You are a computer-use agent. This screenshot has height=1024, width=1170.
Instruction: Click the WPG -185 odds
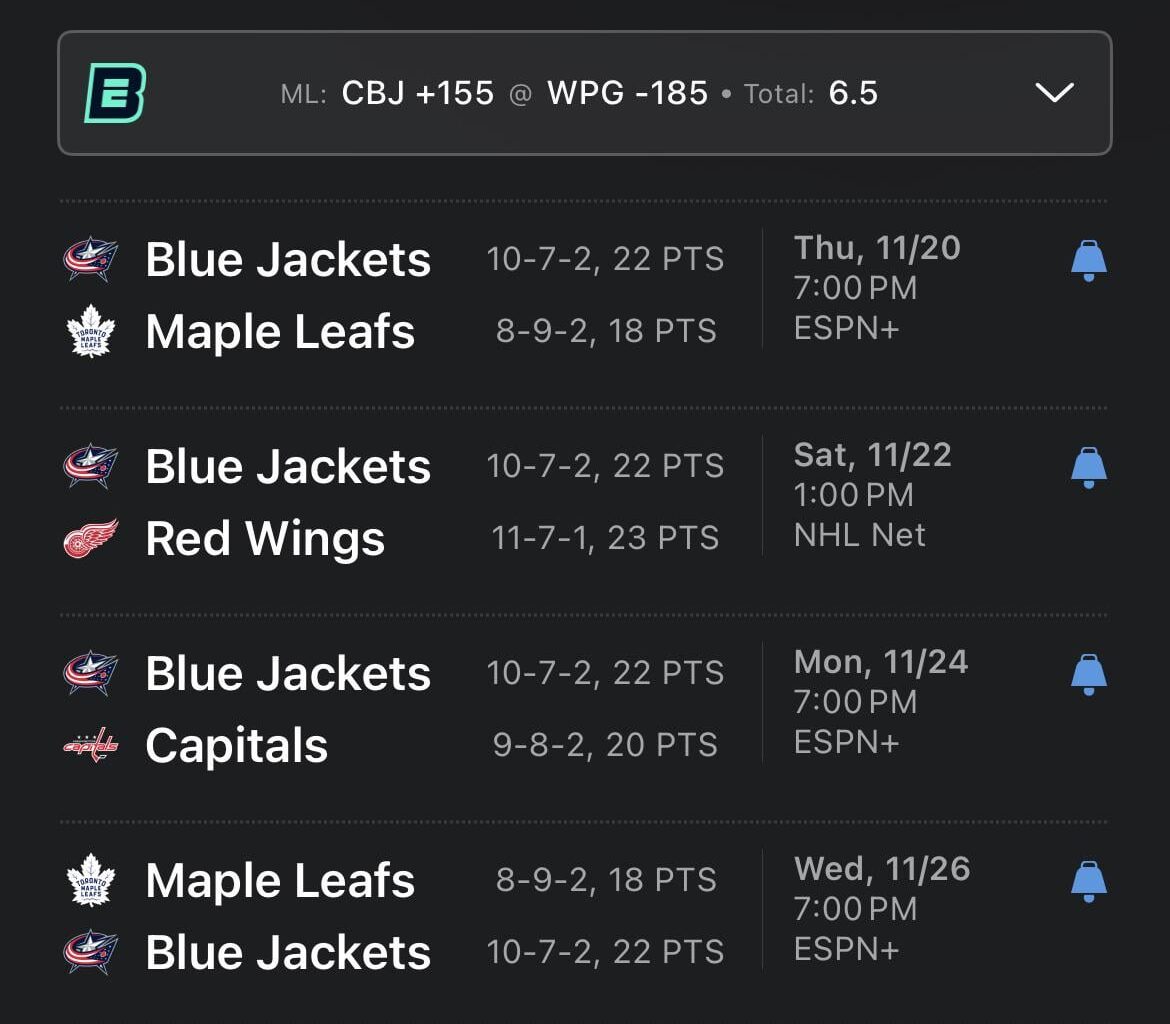(629, 93)
